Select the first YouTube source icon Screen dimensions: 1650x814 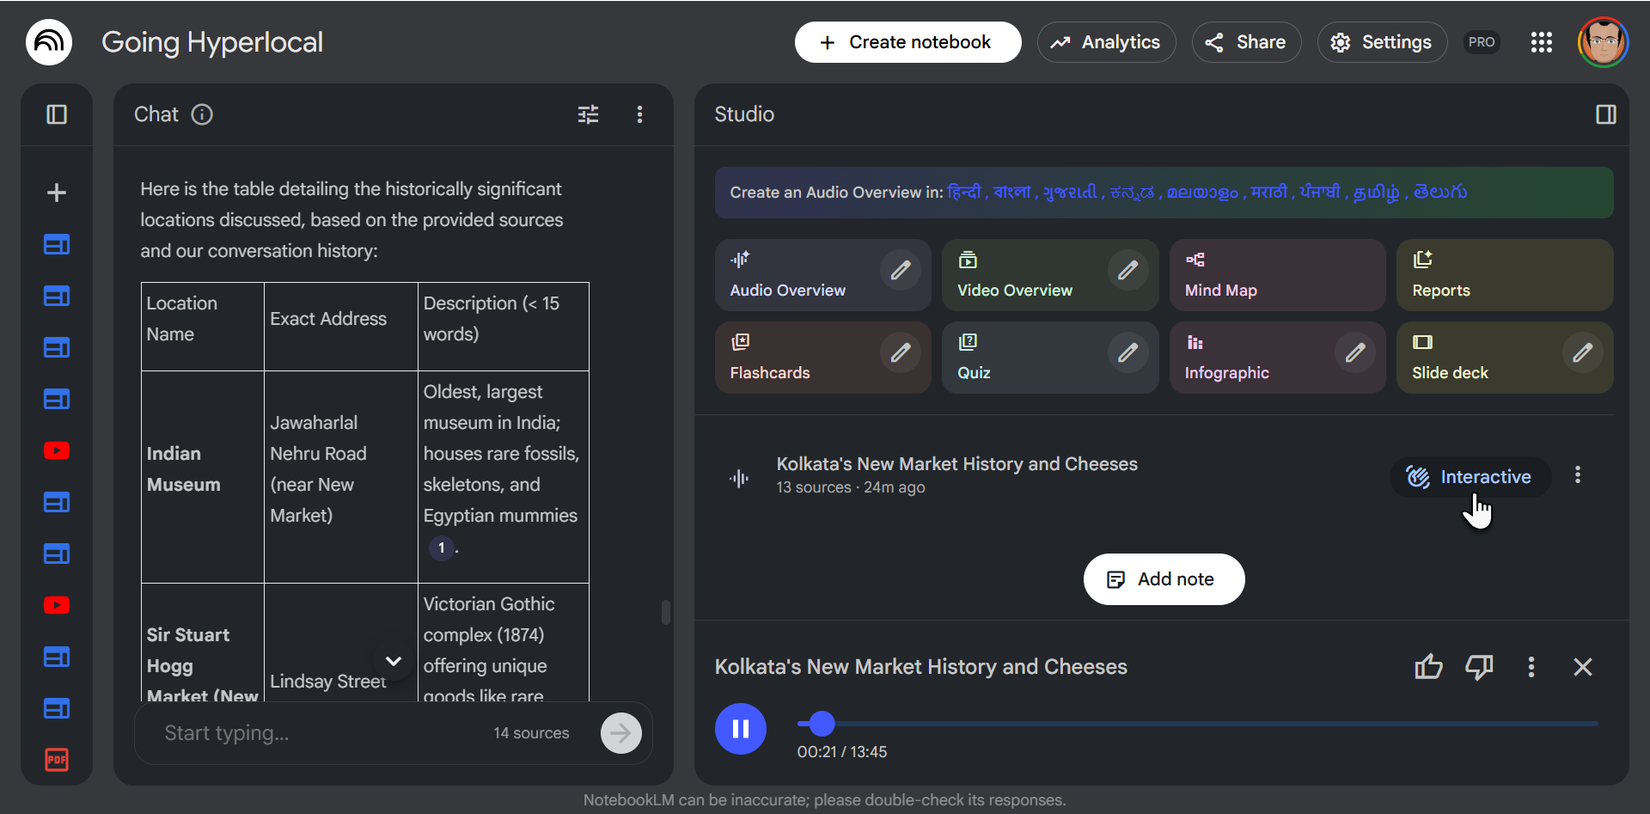point(57,451)
